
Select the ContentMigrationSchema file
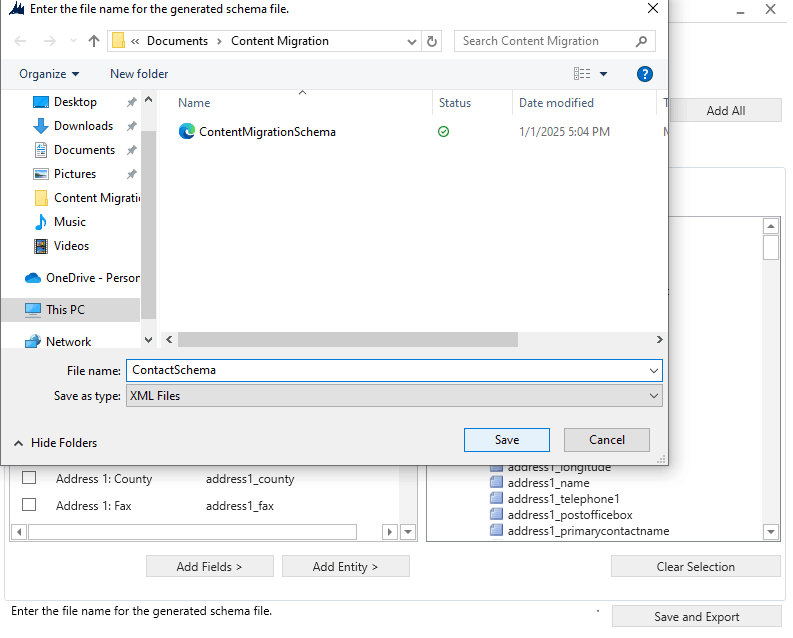(x=267, y=132)
